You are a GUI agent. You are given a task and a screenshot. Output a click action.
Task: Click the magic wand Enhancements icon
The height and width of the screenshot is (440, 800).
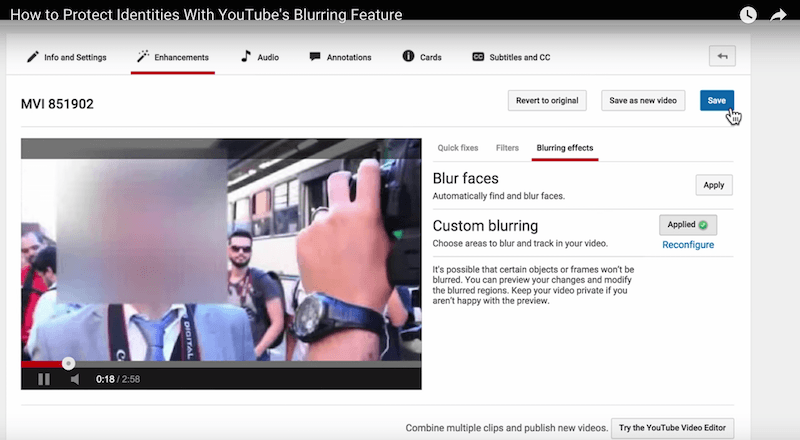143,56
